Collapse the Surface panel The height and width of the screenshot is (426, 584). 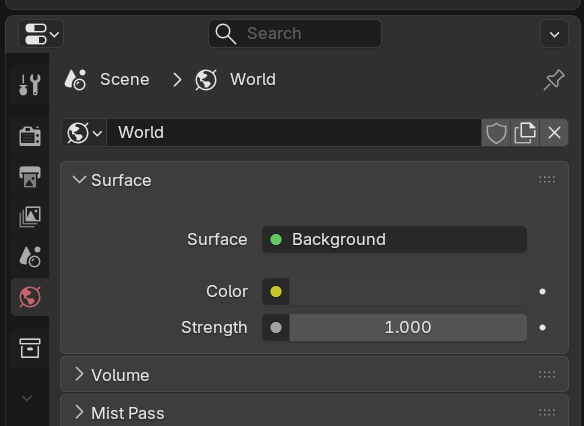pos(79,180)
